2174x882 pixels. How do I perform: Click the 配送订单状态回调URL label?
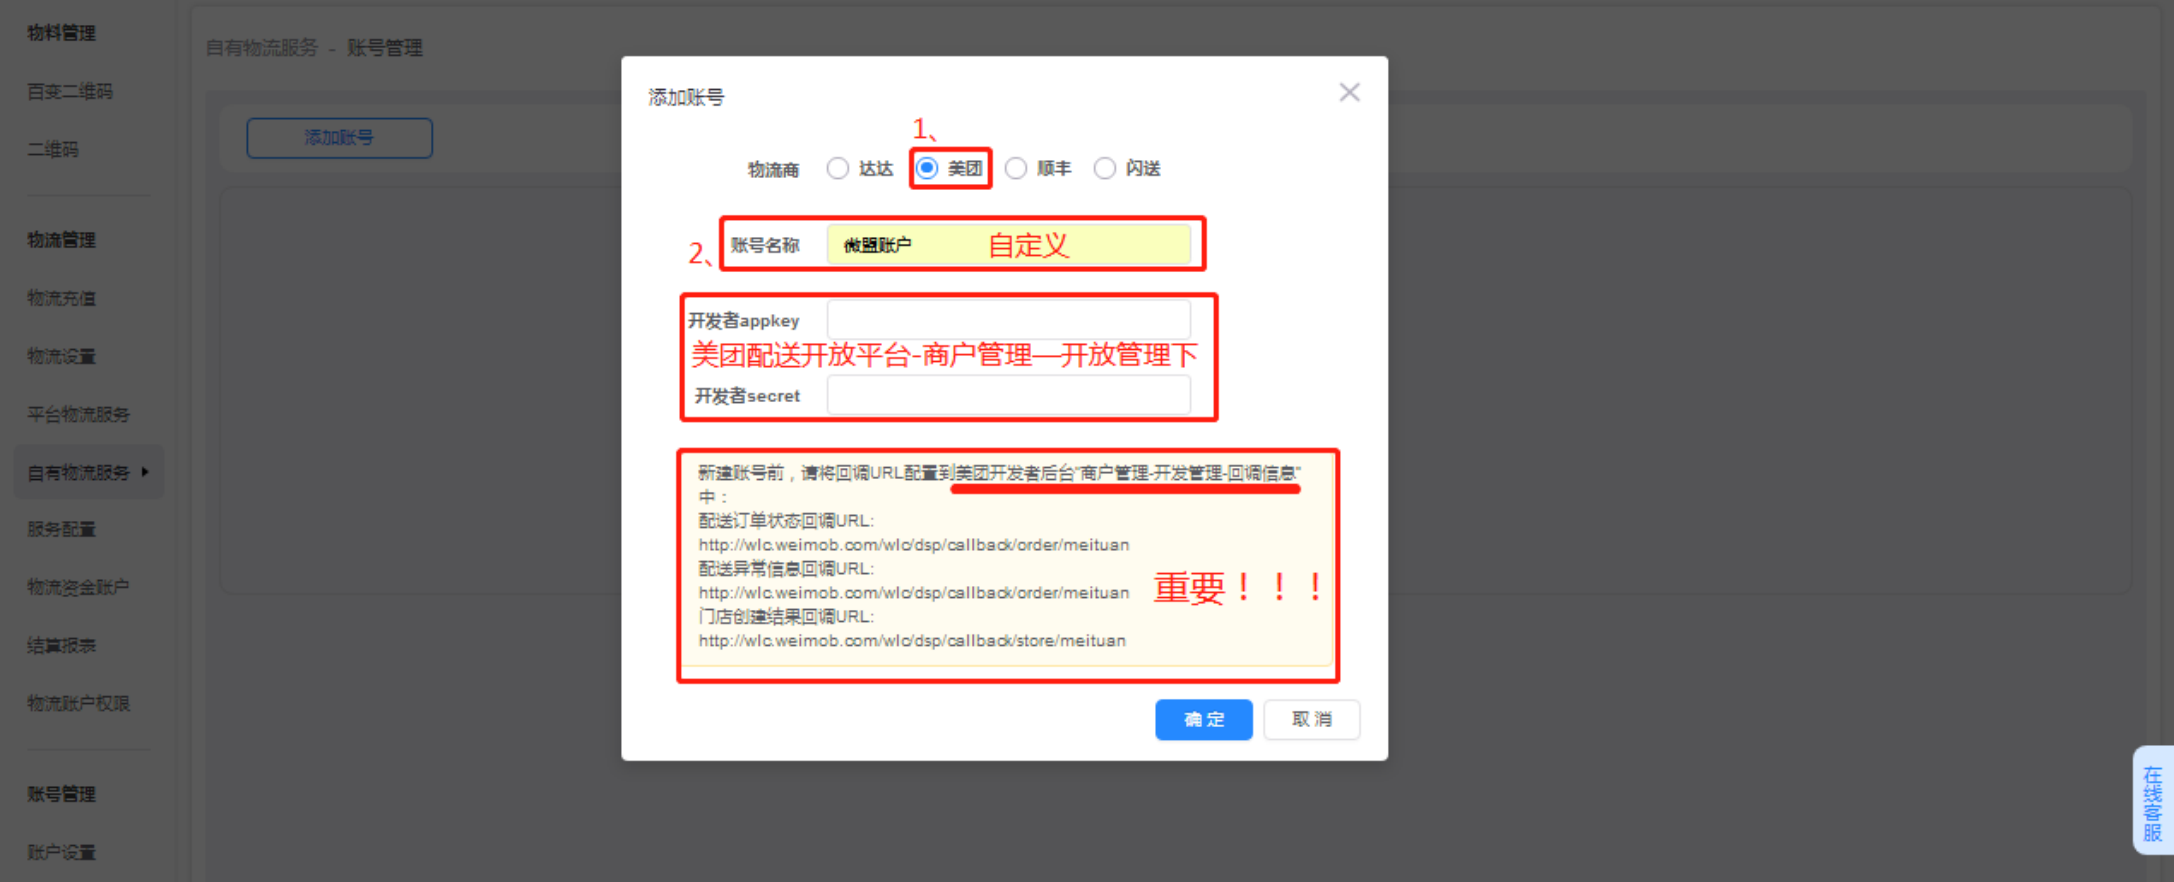point(786,520)
